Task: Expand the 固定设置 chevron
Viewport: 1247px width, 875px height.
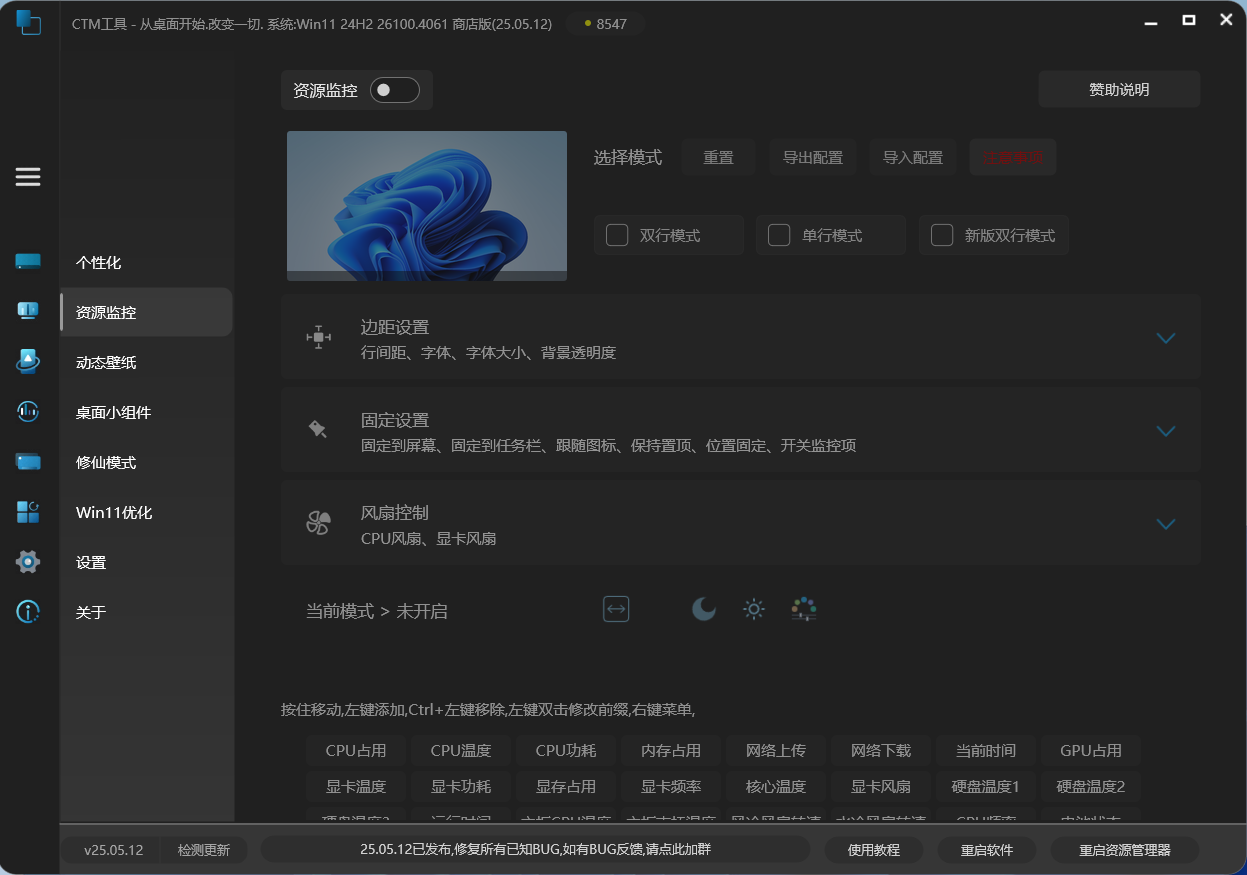Action: point(1165,431)
